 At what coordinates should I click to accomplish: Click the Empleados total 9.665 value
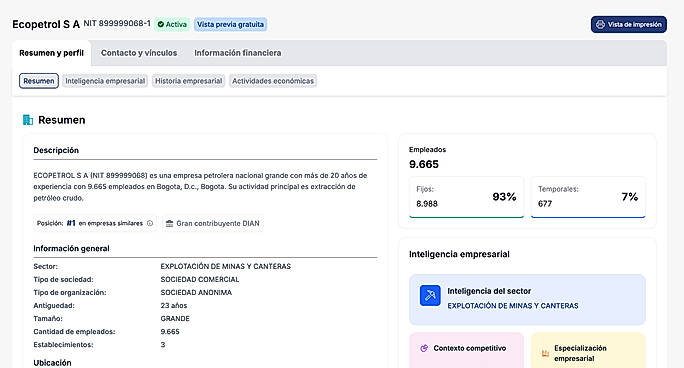(x=424, y=164)
